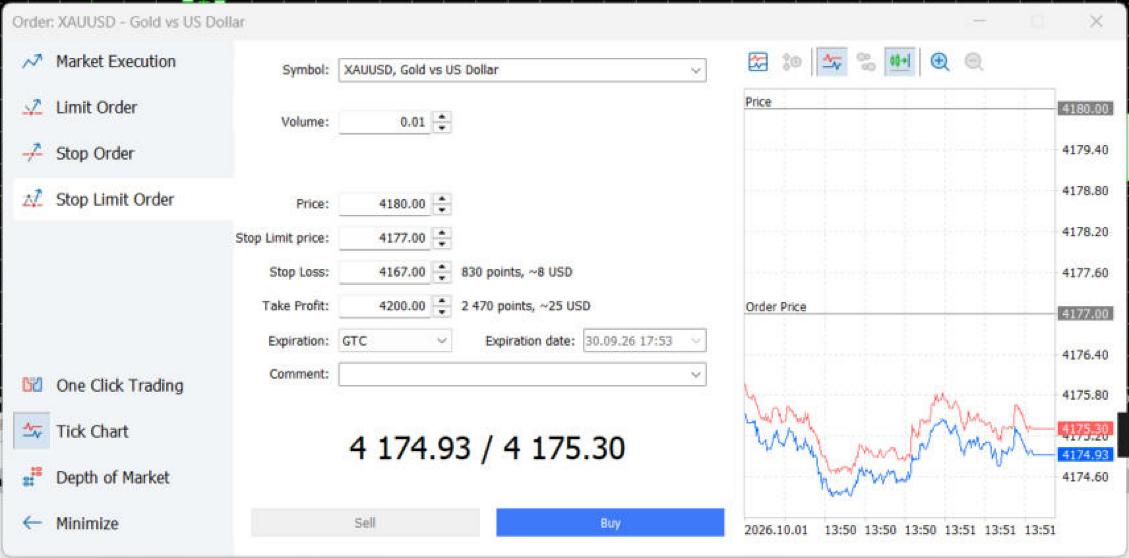The image size is (1129, 558).
Task: Decrease Stop Loss stepper
Action: coord(442,278)
